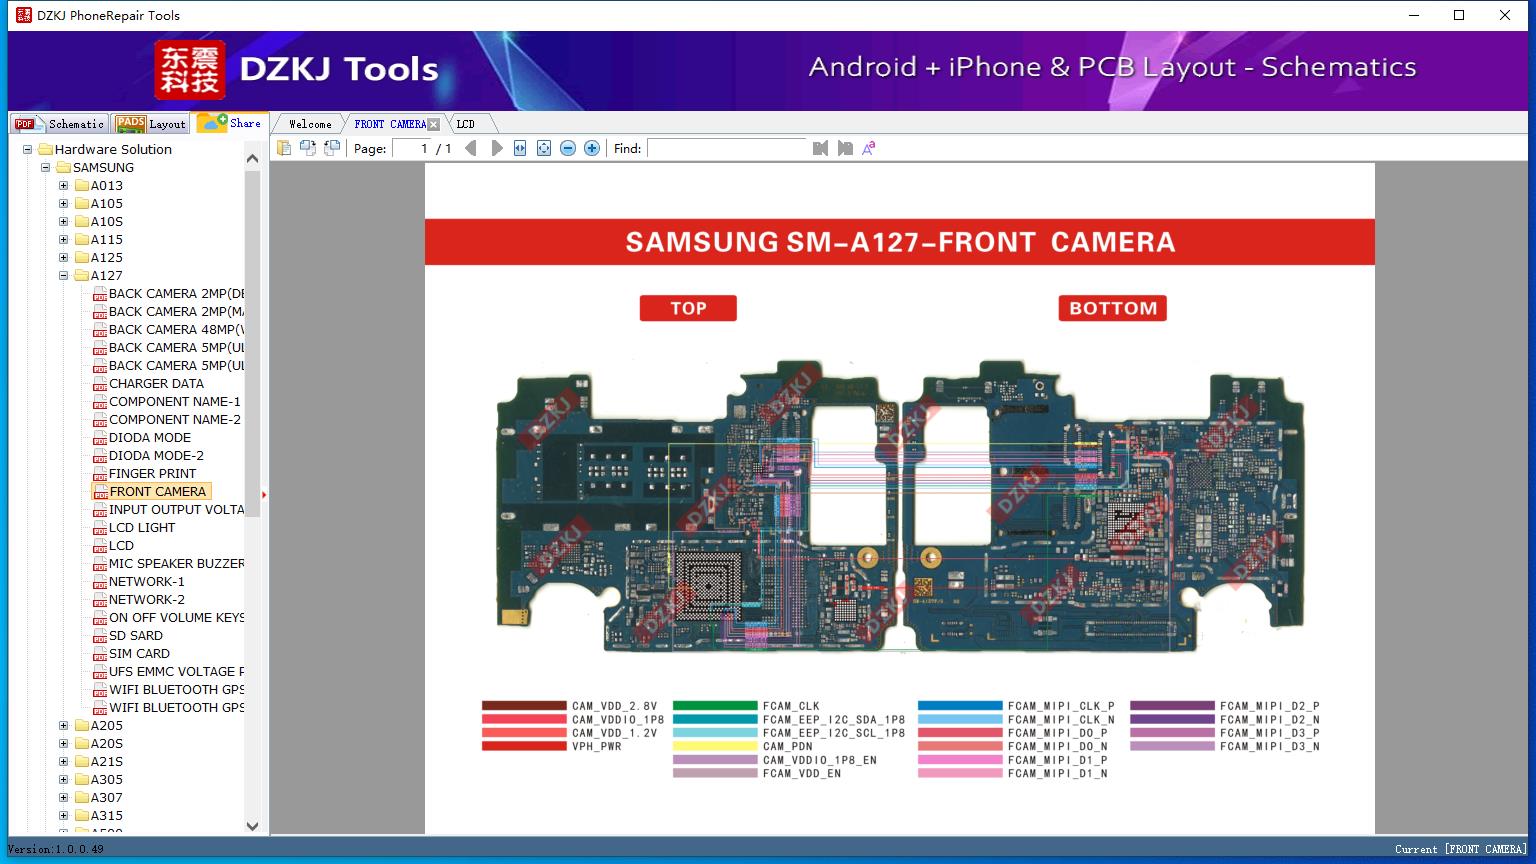
Task: Click PDF icon beside DIODA MODE-2
Action: [x=100, y=456]
